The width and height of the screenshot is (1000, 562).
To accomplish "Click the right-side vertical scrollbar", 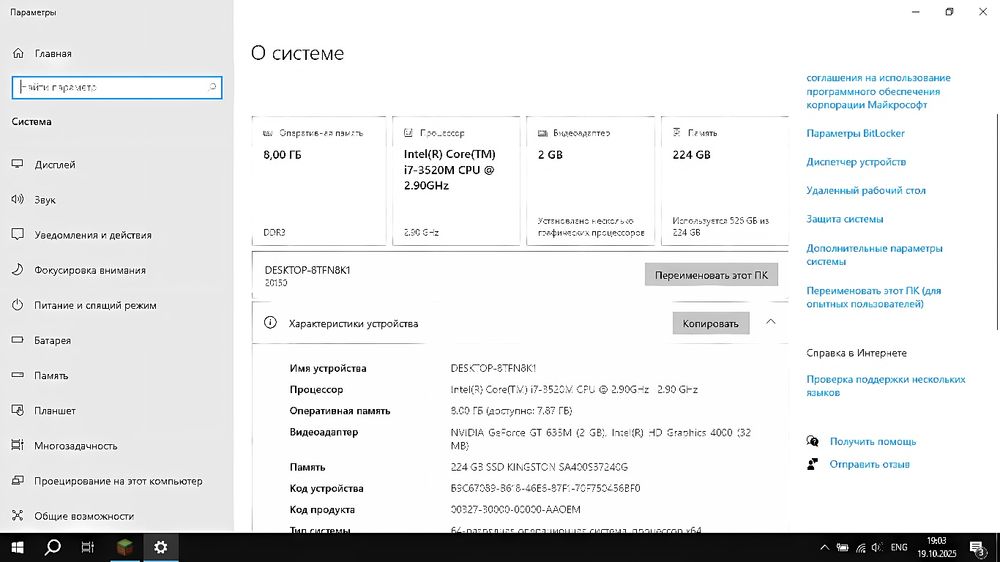I will point(996,222).
